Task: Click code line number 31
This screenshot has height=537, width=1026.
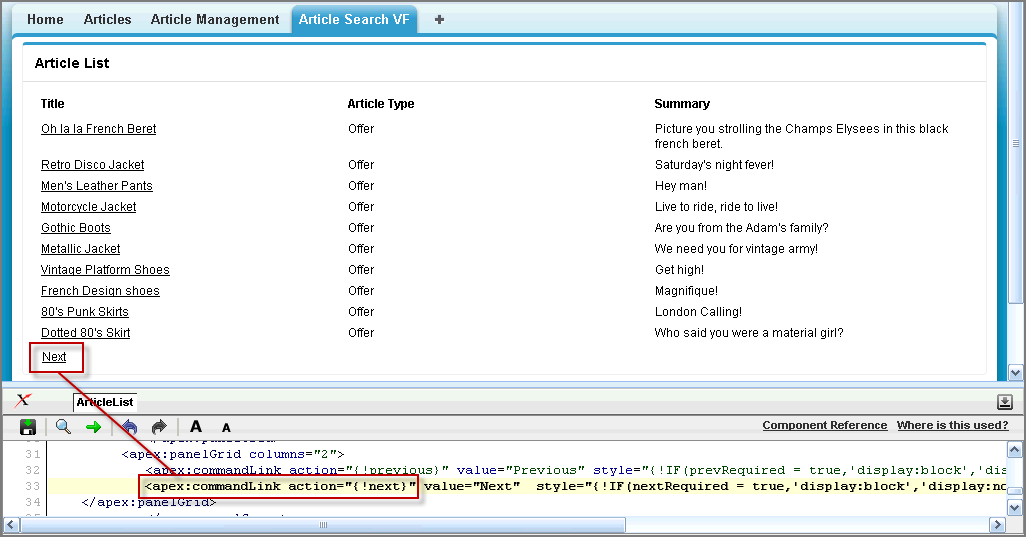Action: (x=33, y=454)
